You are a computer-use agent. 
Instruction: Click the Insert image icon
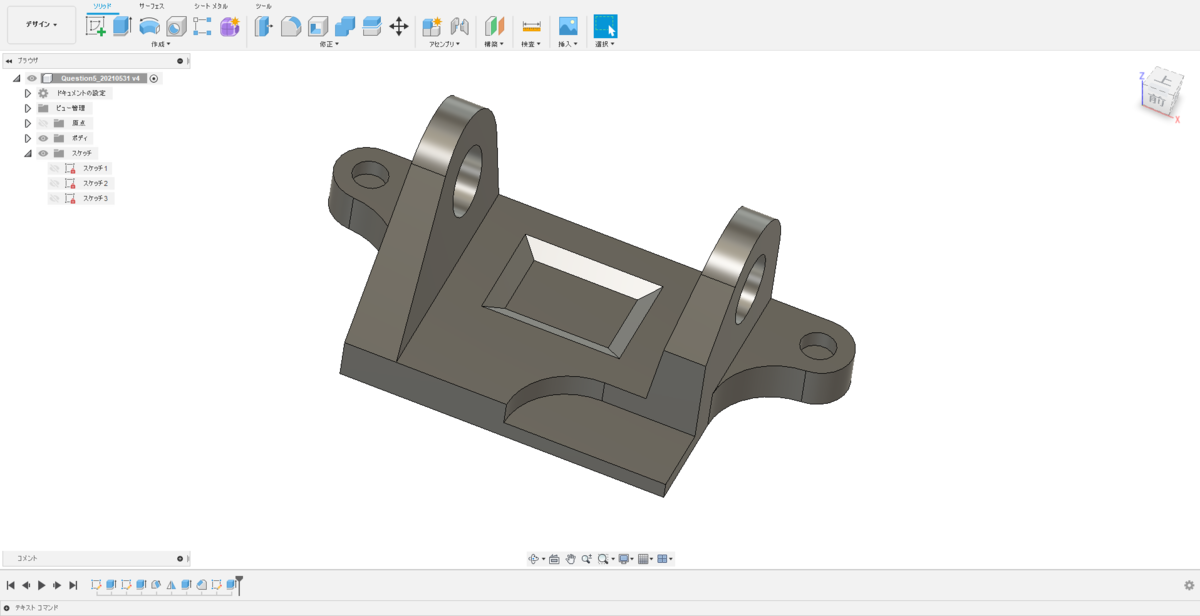(568, 27)
